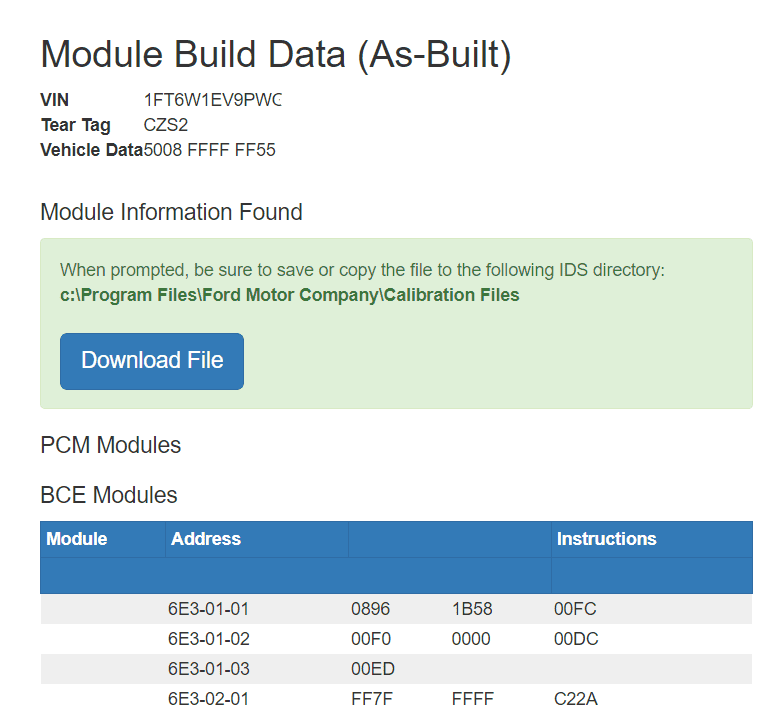Click the Module column header
The height and width of the screenshot is (711, 776).
pyautogui.click(x=77, y=539)
